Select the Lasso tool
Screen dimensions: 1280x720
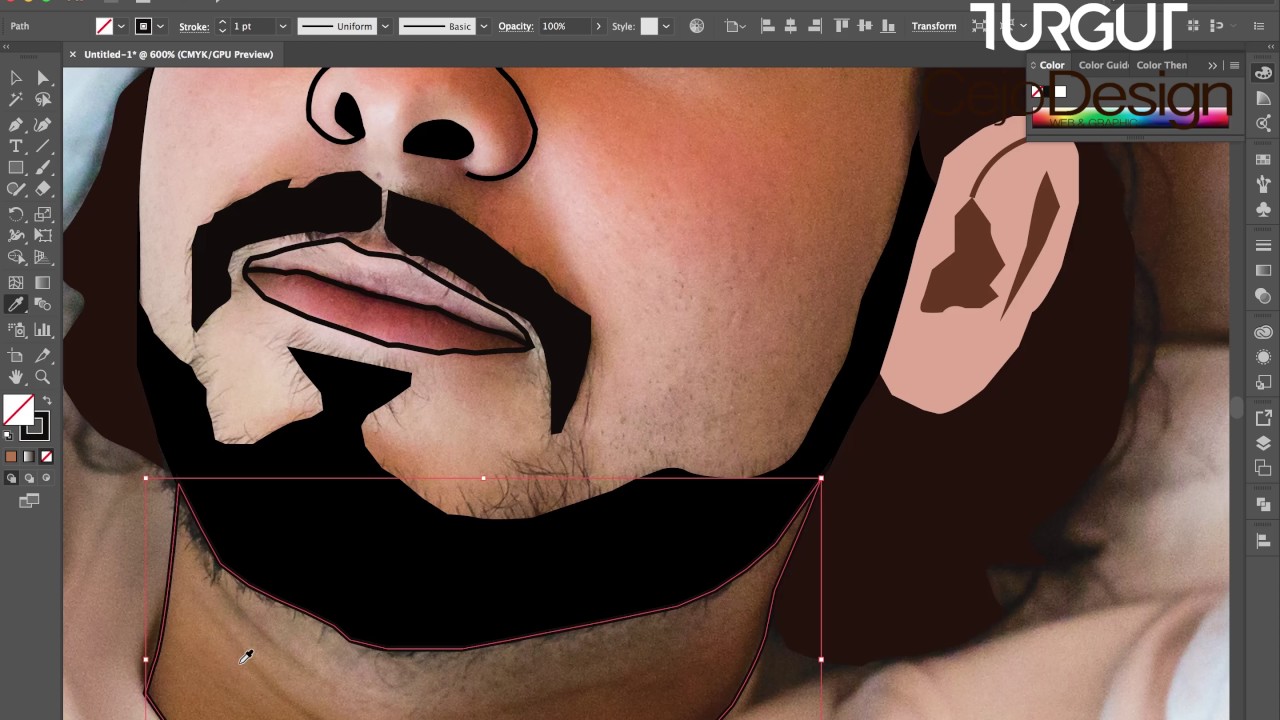(43, 100)
